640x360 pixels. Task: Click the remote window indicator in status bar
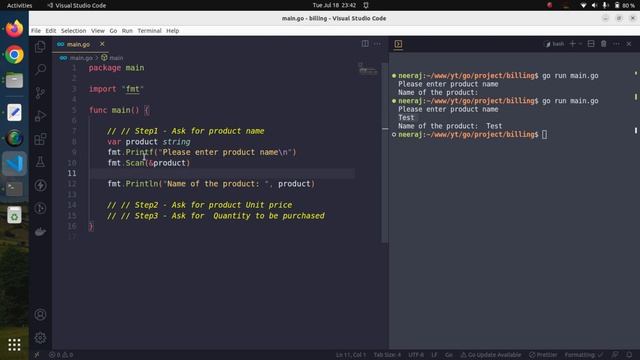coord(37,355)
